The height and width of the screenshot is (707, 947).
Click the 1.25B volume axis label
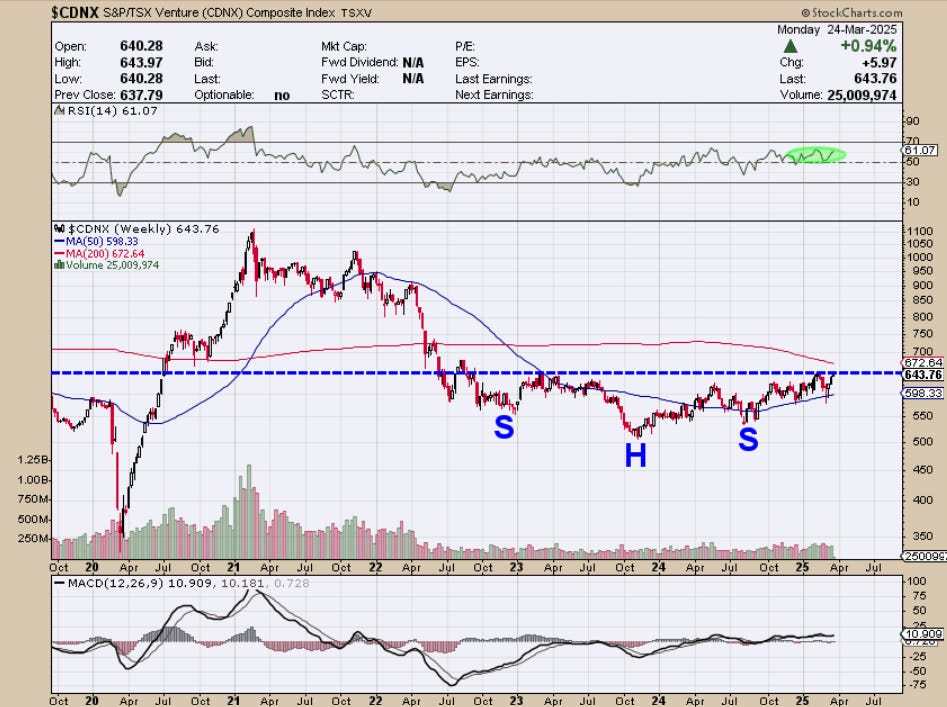click(x=33, y=460)
